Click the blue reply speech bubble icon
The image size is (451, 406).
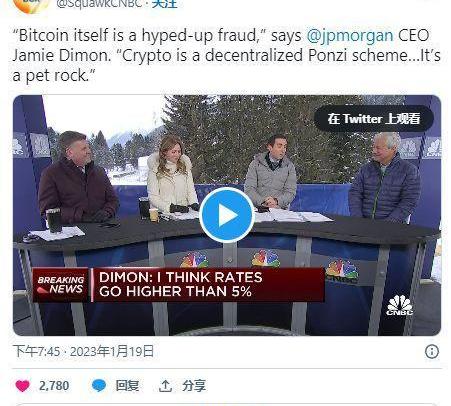(x=99, y=386)
